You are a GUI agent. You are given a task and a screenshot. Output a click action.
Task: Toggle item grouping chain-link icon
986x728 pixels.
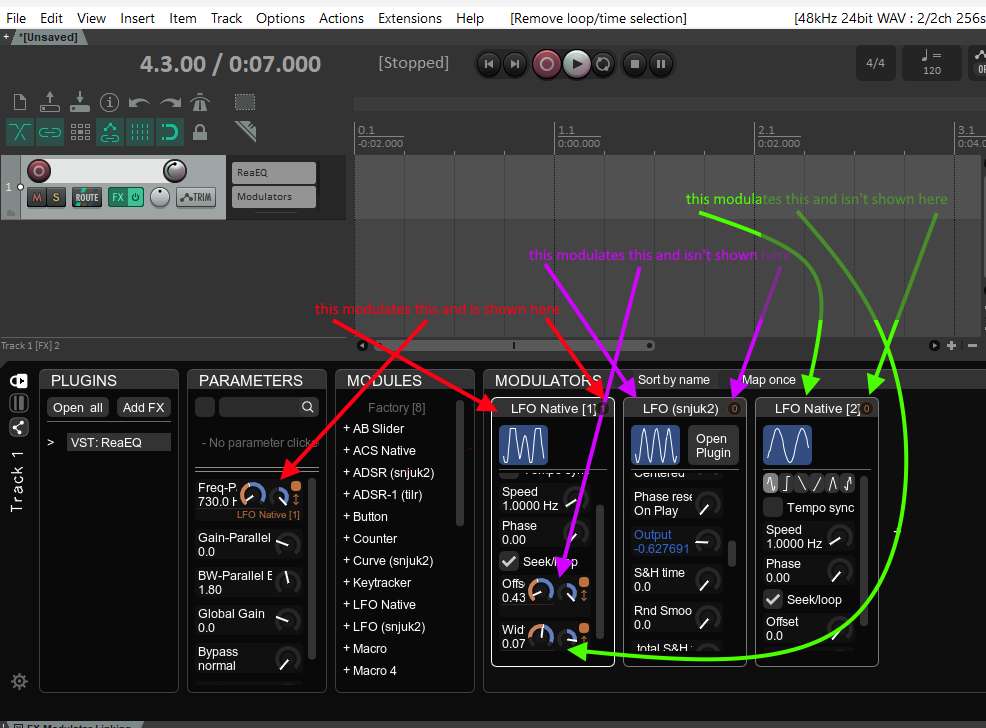50,132
